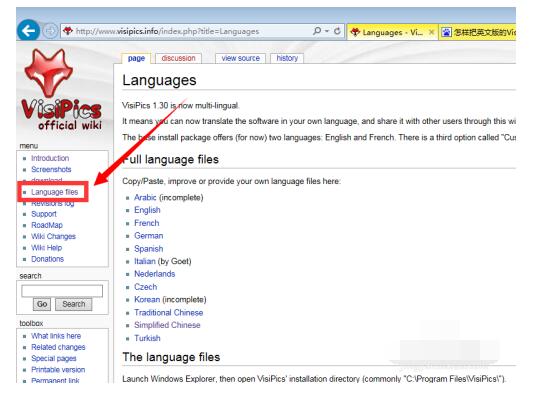Click 'The language files' section heading

(x=171, y=357)
